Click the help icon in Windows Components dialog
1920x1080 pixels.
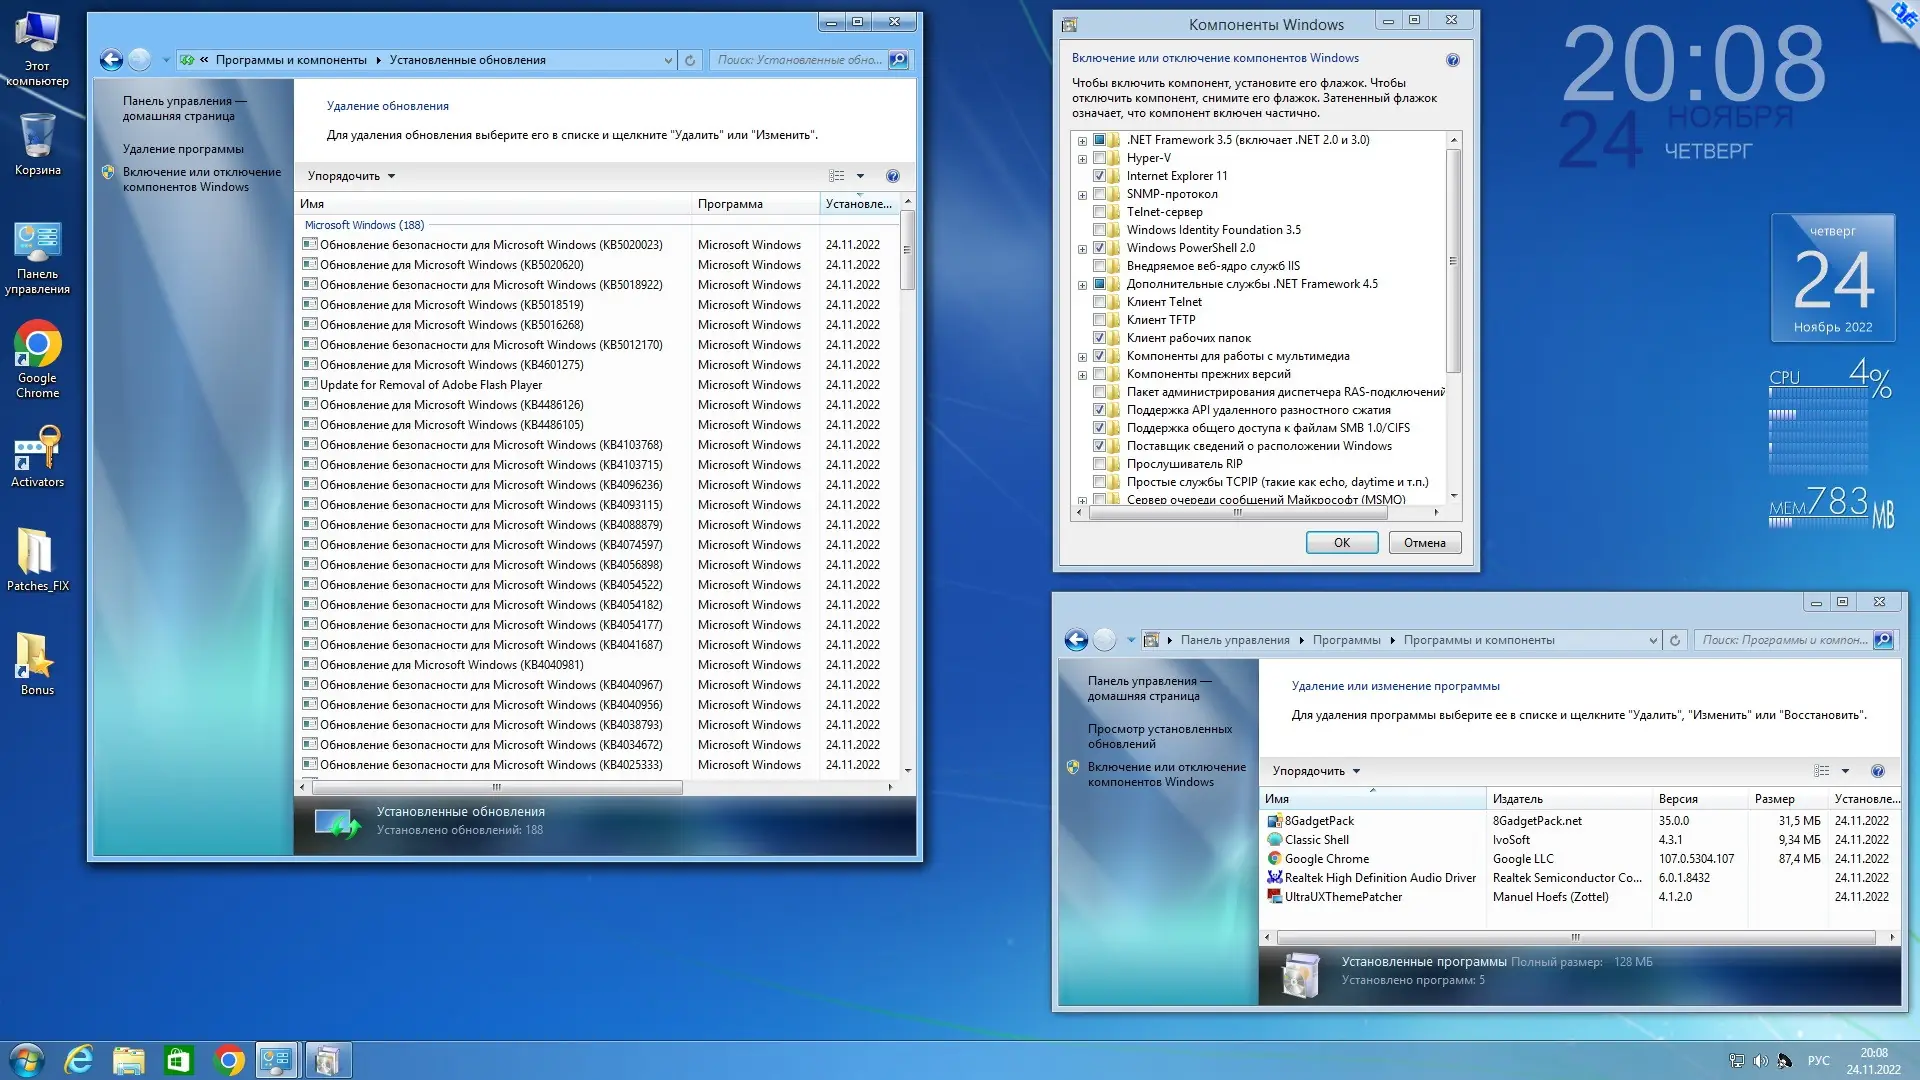click(1452, 60)
